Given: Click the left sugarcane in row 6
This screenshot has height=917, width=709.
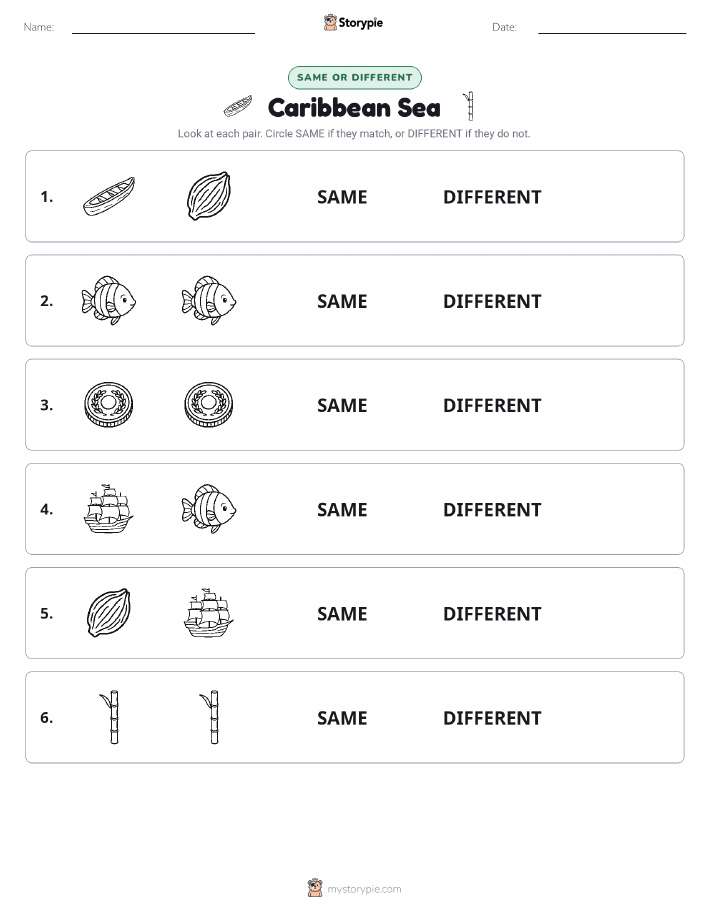Looking at the screenshot, I should [x=111, y=717].
